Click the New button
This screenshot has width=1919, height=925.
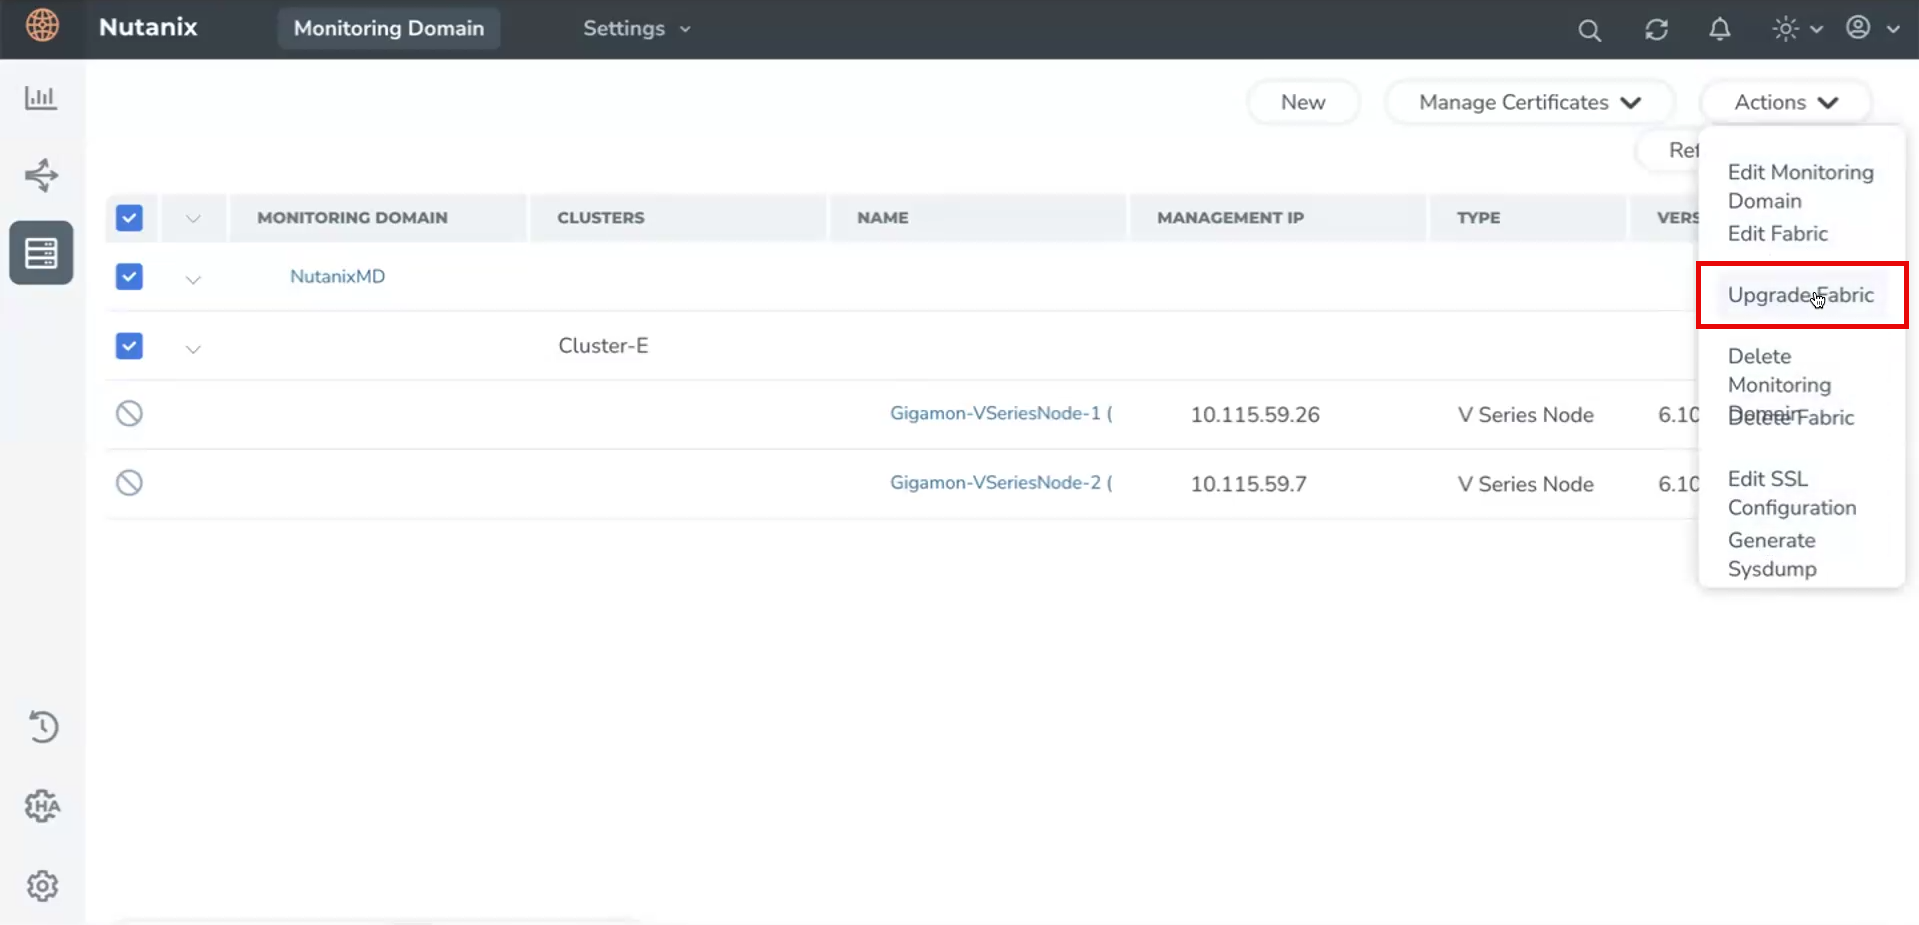[x=1302, y=103]
